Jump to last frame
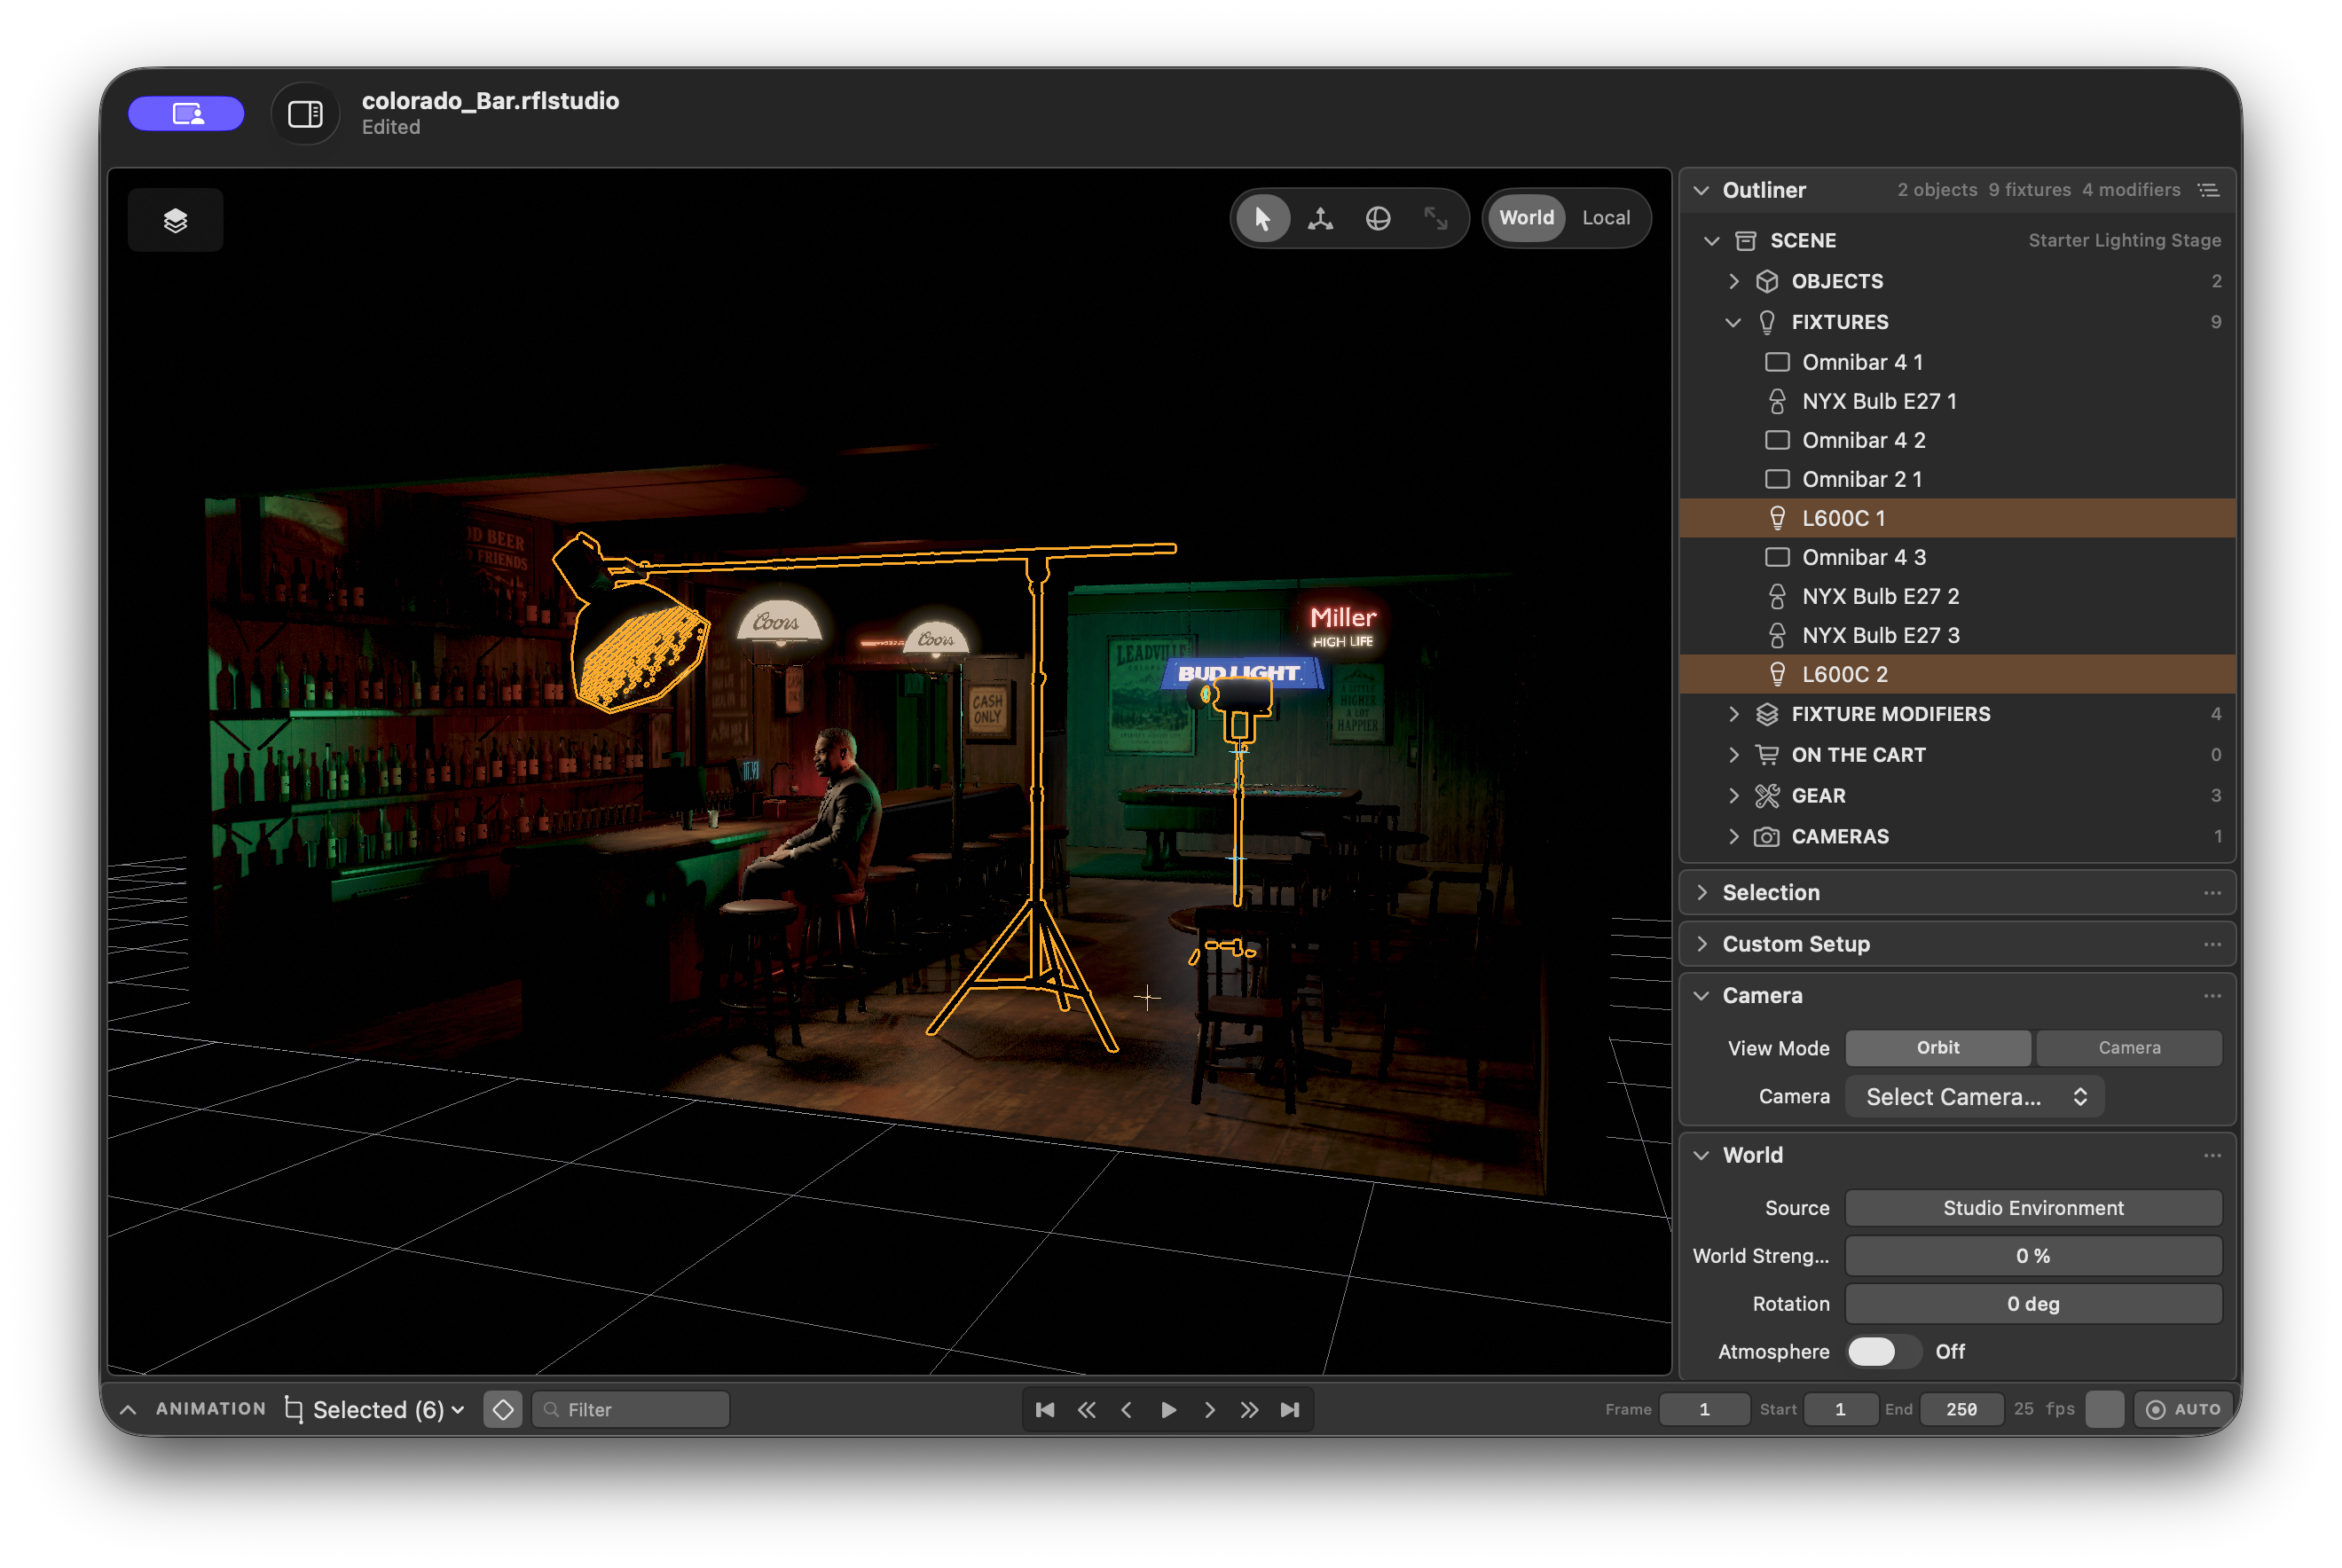Image resolution: width=2342 pixels, height=1568 pixels. click(x=1290, y=1409)
